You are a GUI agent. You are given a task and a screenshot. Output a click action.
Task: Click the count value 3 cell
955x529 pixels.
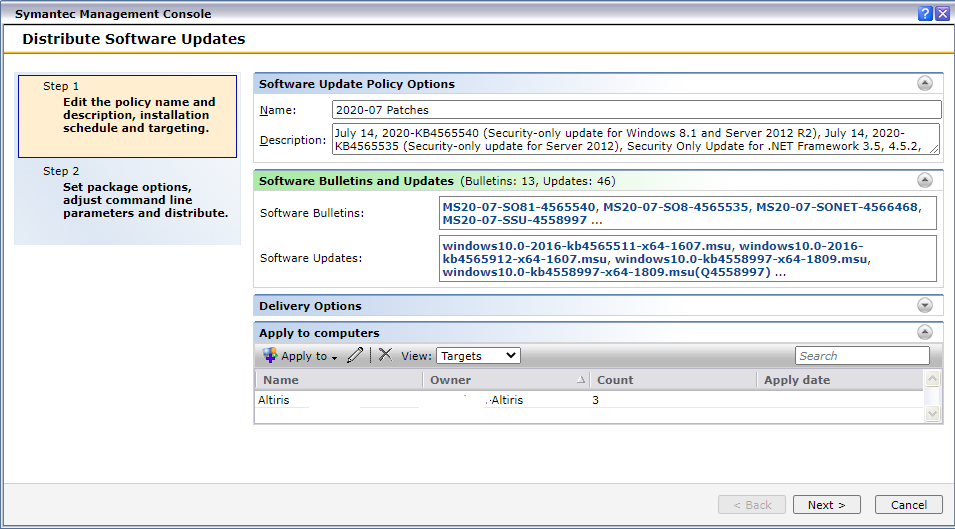595,400
